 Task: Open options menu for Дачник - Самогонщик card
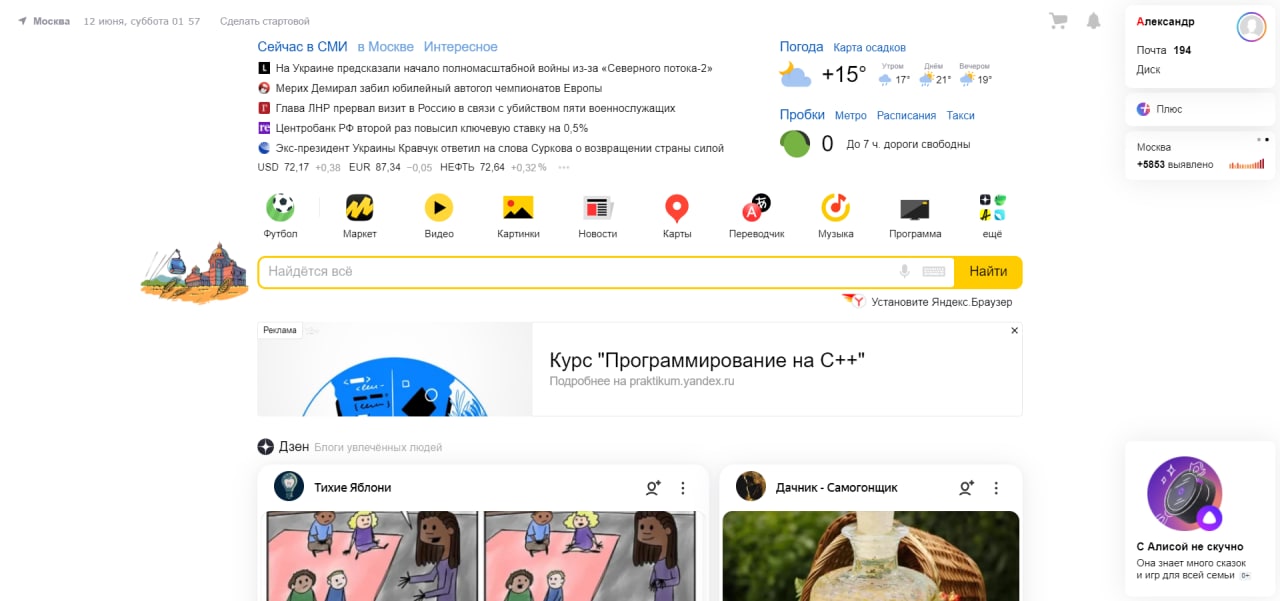coord(996,488)
